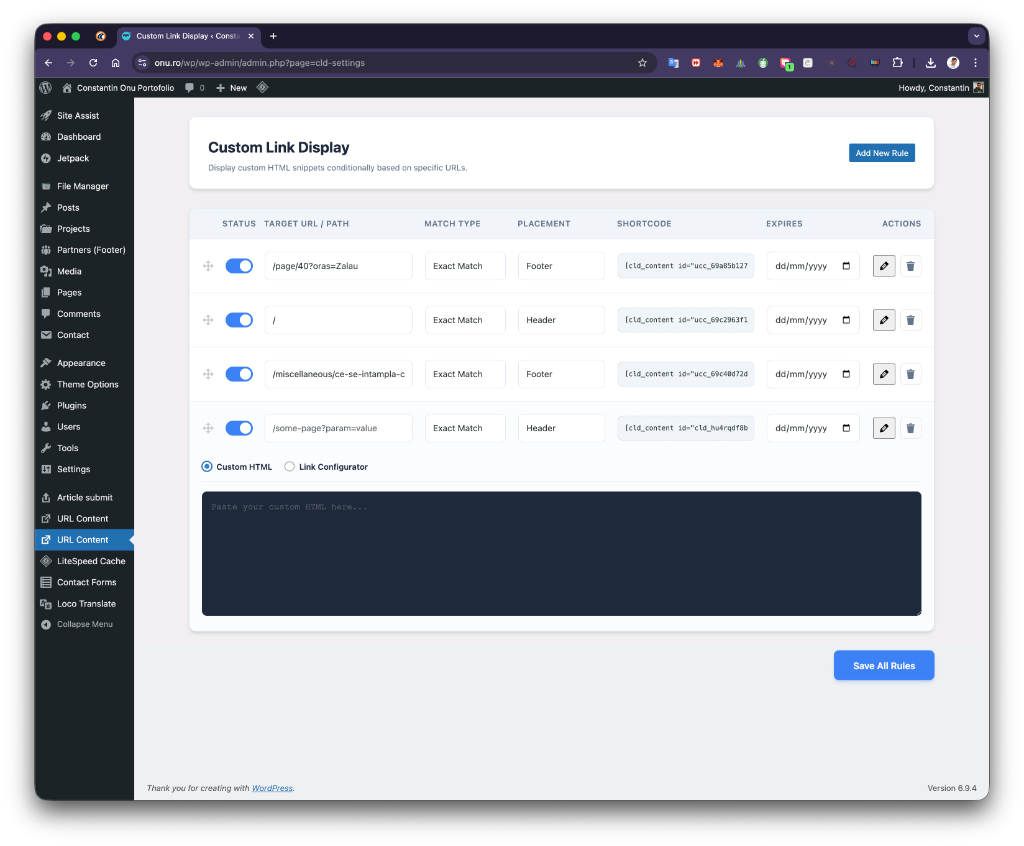This screenshot has width=1024, height=846.
Task: Open Dashboard in WordPress sidebar
Action: click(x=79, y=137)
